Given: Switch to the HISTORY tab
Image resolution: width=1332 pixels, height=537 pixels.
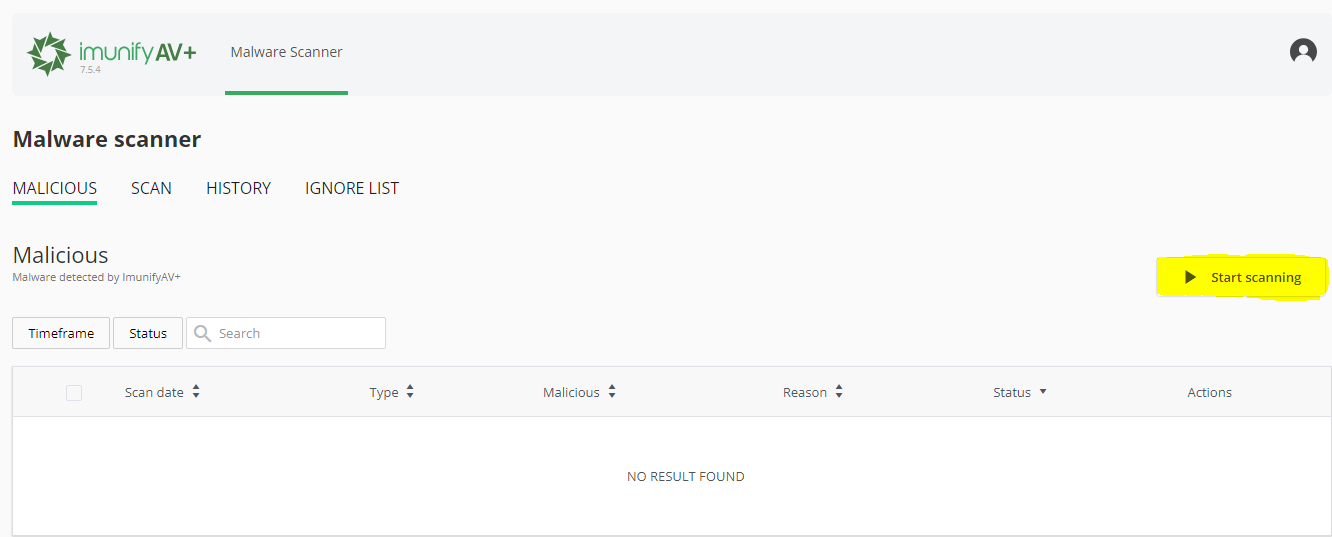Looking at the screenshot, I should pos(238,188).
